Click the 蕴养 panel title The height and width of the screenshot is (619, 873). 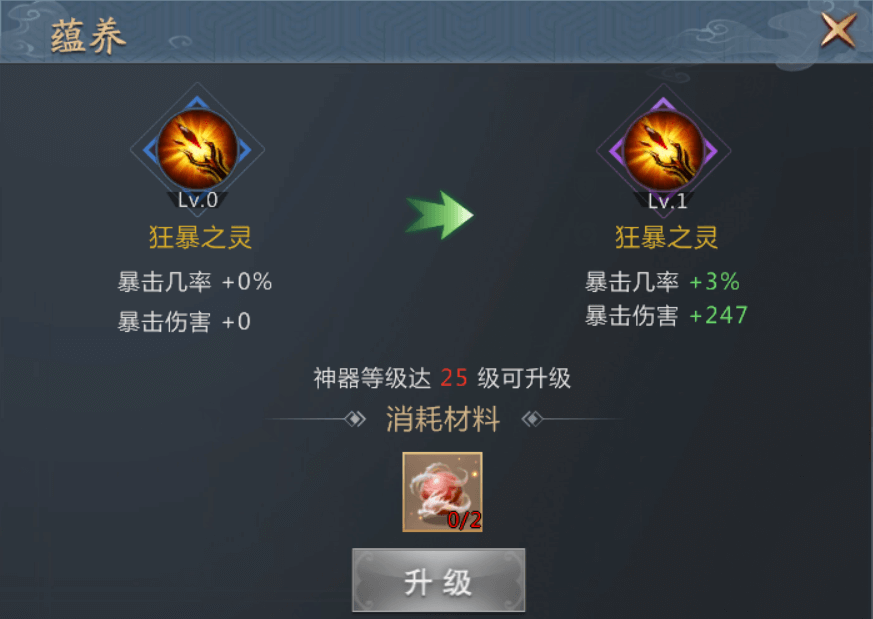(x=88, y=37)
